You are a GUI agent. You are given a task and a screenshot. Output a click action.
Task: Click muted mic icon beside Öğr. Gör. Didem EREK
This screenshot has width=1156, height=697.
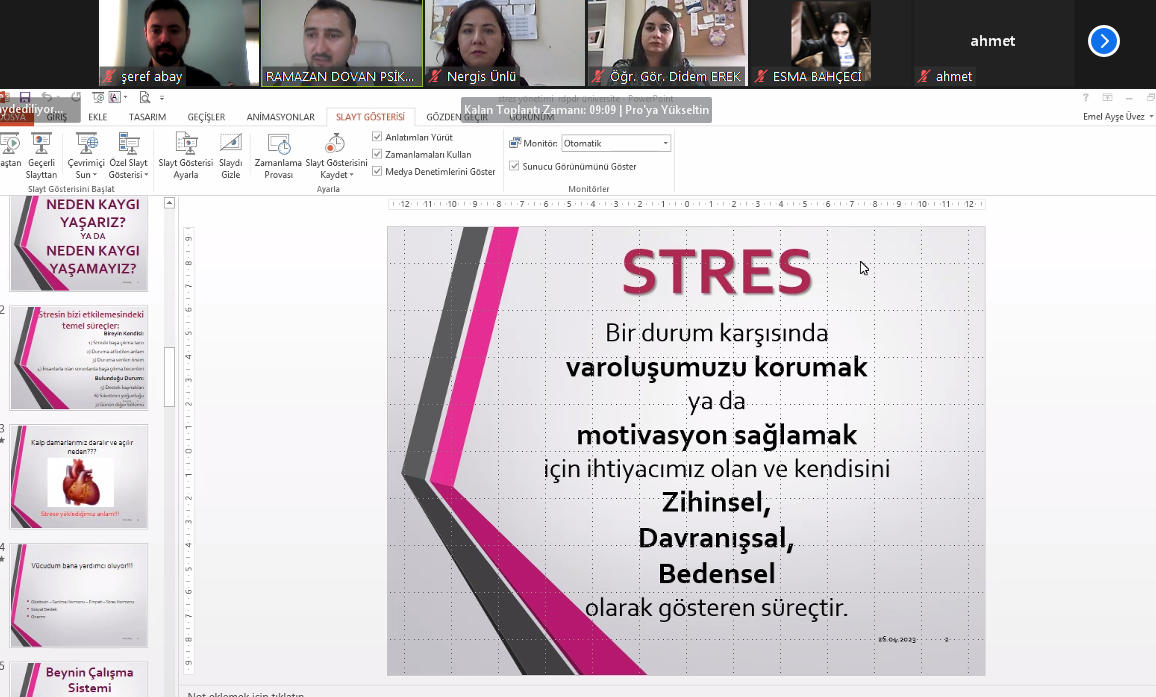[599, 76]
